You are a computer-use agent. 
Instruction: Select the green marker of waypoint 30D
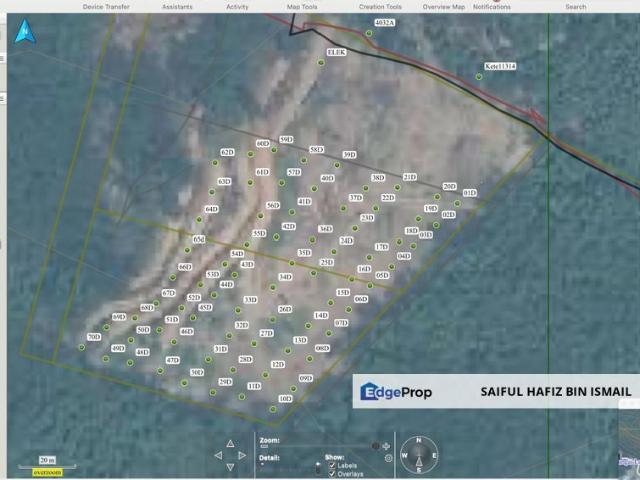184,383
